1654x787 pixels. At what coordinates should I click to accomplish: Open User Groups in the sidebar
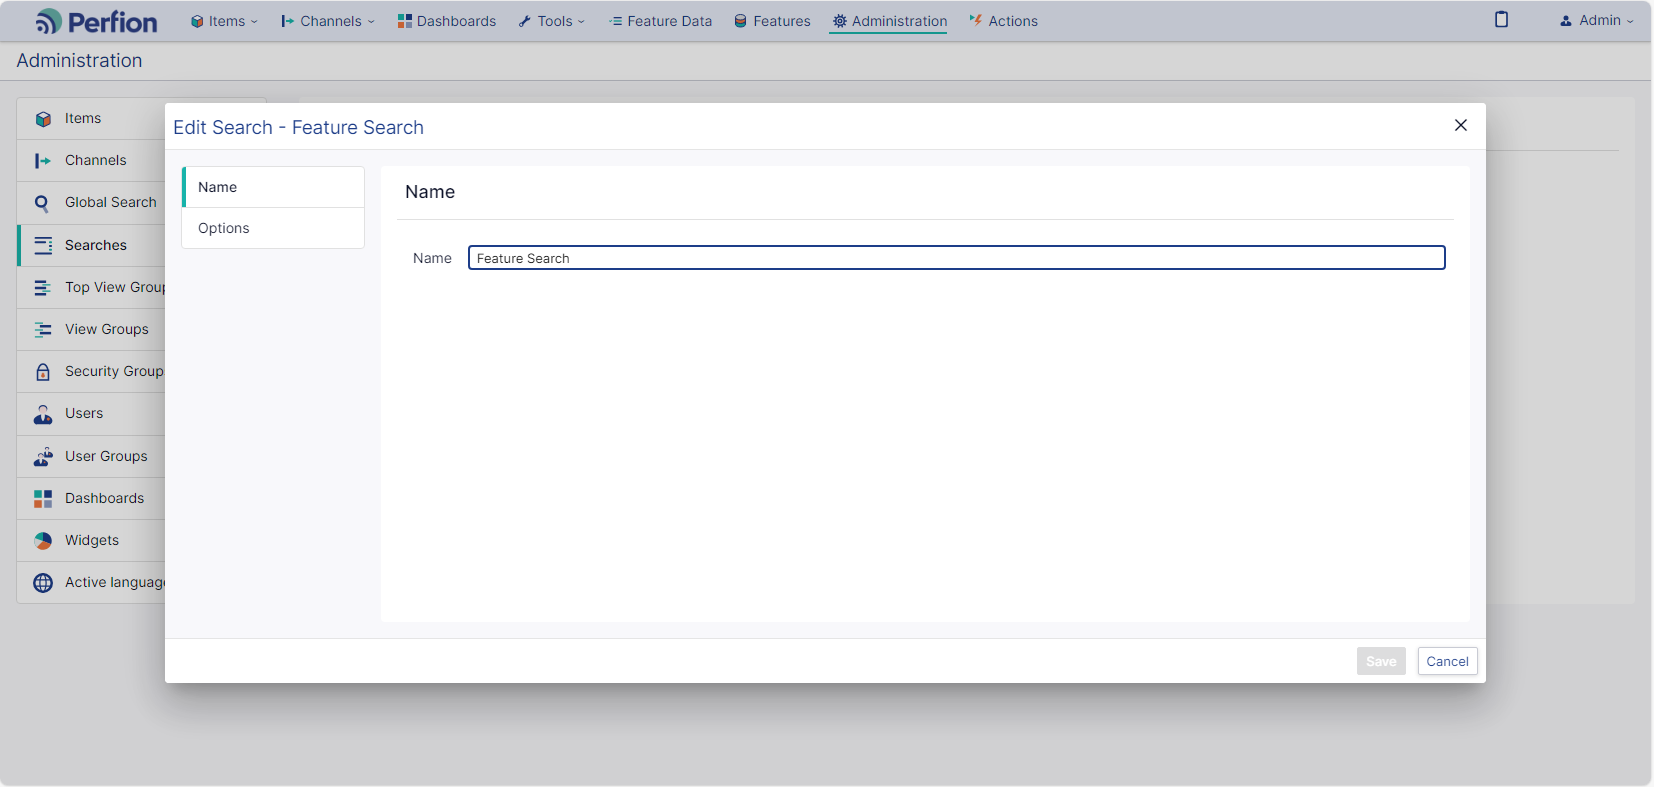[x=106, y=456]
